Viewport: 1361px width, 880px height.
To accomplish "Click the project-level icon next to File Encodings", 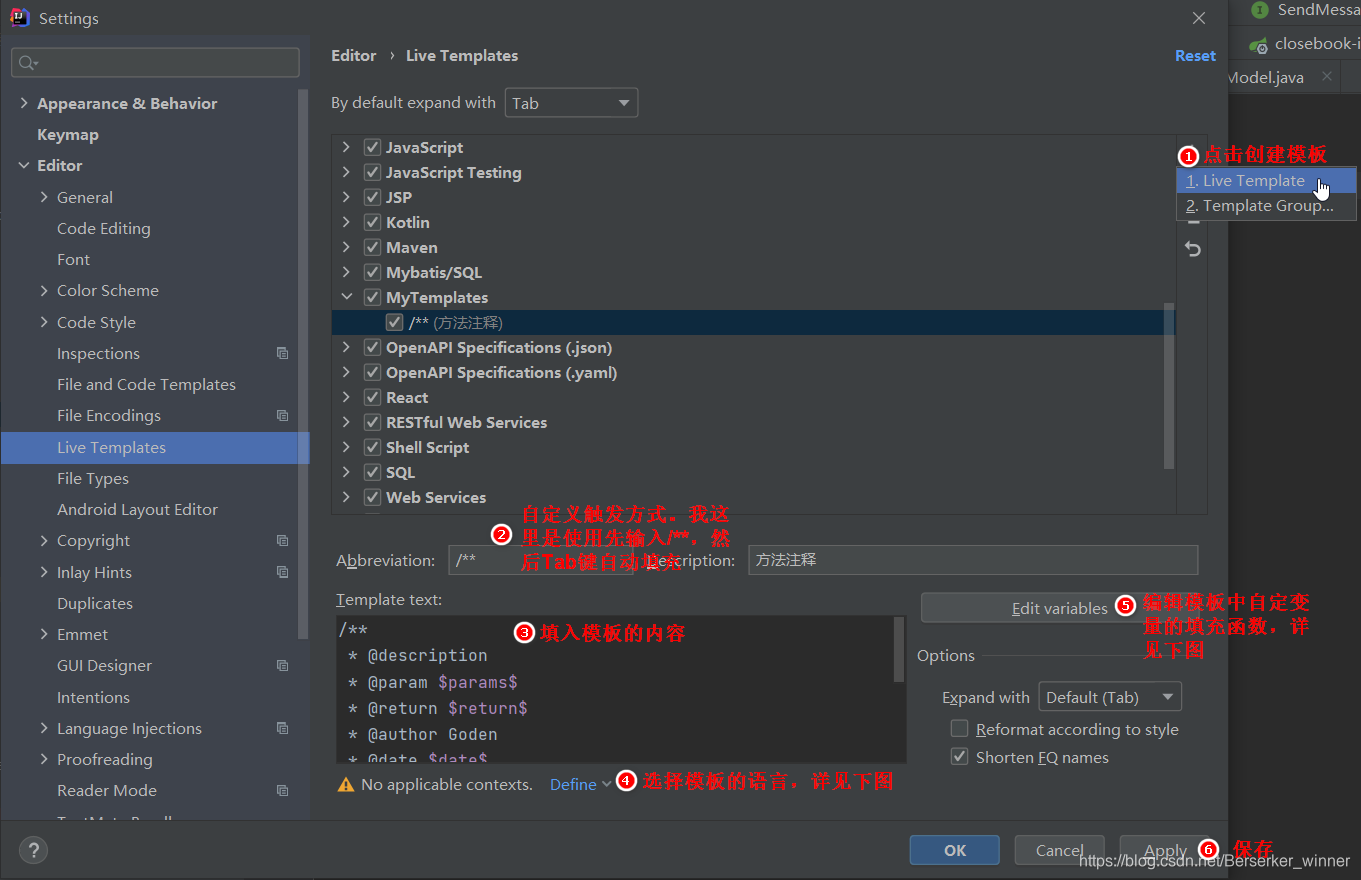I will pyautogui.click(x=282, y=415).
